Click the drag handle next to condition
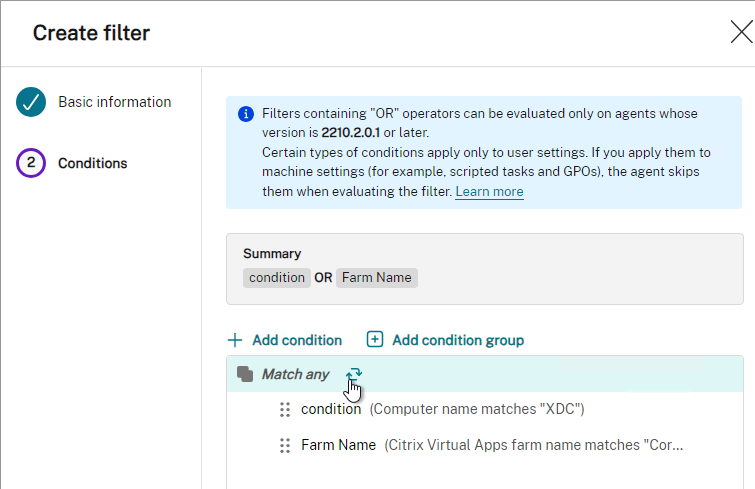755x489 pixels. (285, 410)
